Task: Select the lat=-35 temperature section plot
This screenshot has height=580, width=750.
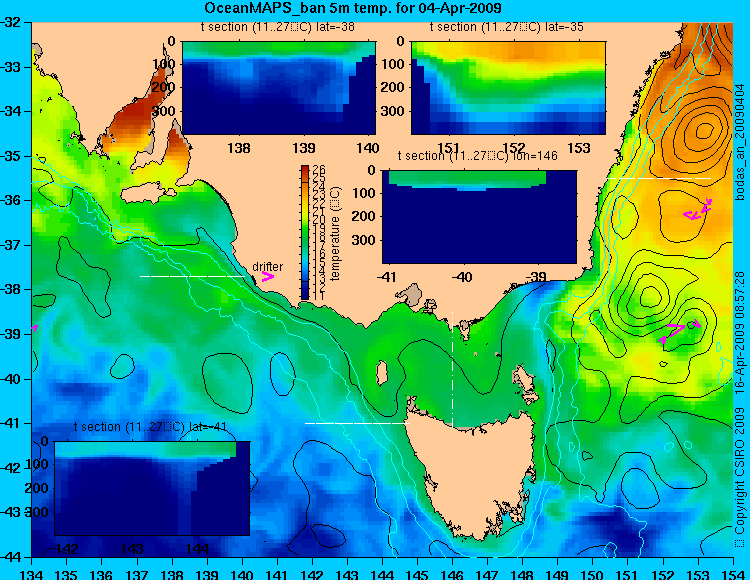Action: coord(508,88)
